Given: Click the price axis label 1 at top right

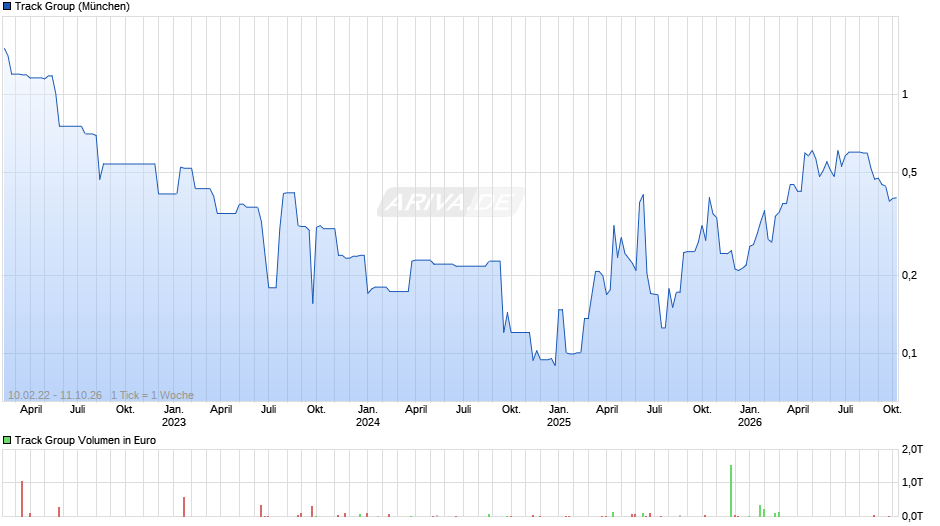Looking at the screenshot, I should (905, 94).
